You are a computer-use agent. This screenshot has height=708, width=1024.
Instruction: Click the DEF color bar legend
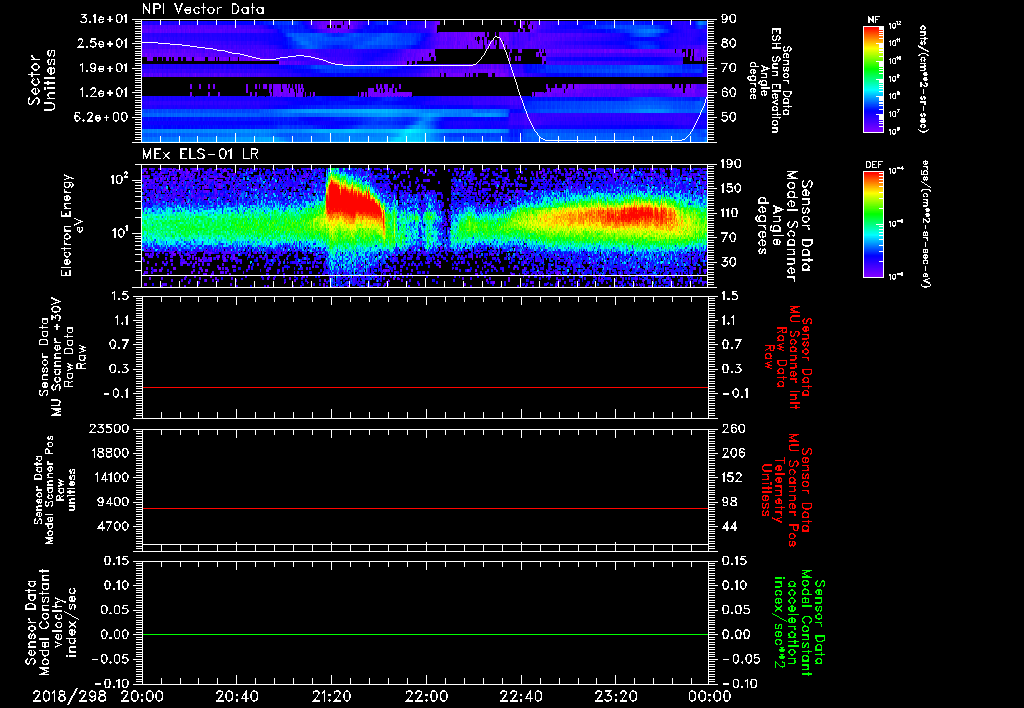(873, 224)
